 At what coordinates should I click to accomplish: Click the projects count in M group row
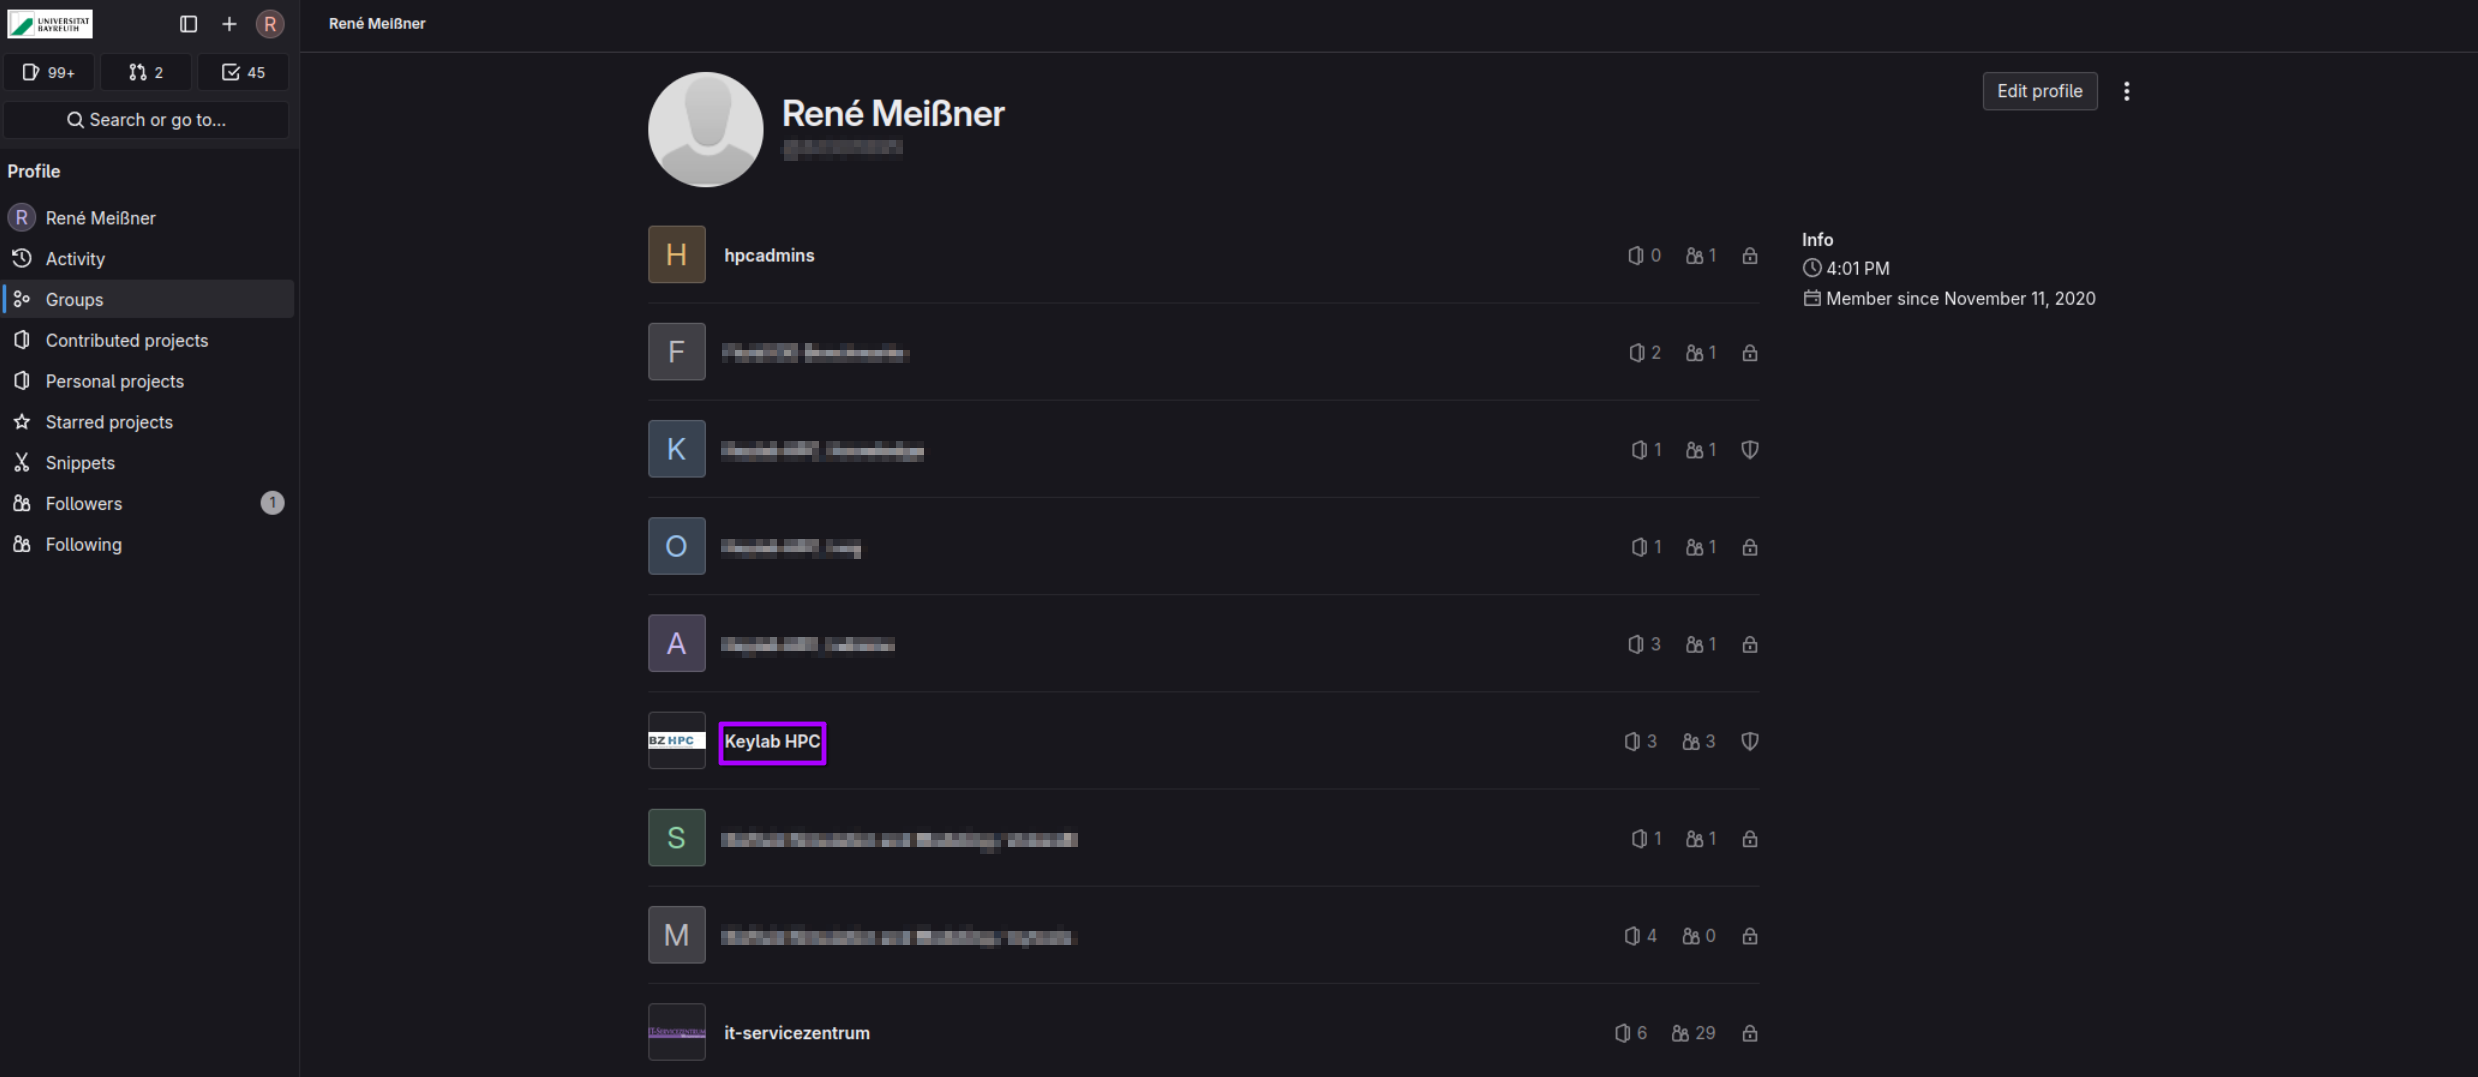click(x=1640, y=936)
